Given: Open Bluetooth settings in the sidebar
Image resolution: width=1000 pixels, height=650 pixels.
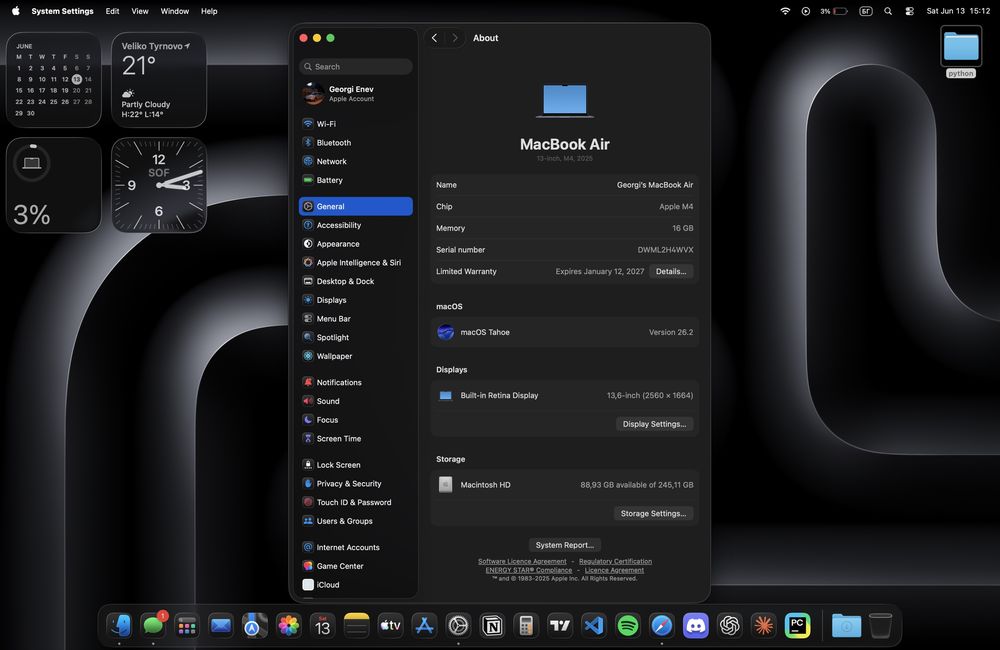Looking at the screenshot, I should coord(355,143).
